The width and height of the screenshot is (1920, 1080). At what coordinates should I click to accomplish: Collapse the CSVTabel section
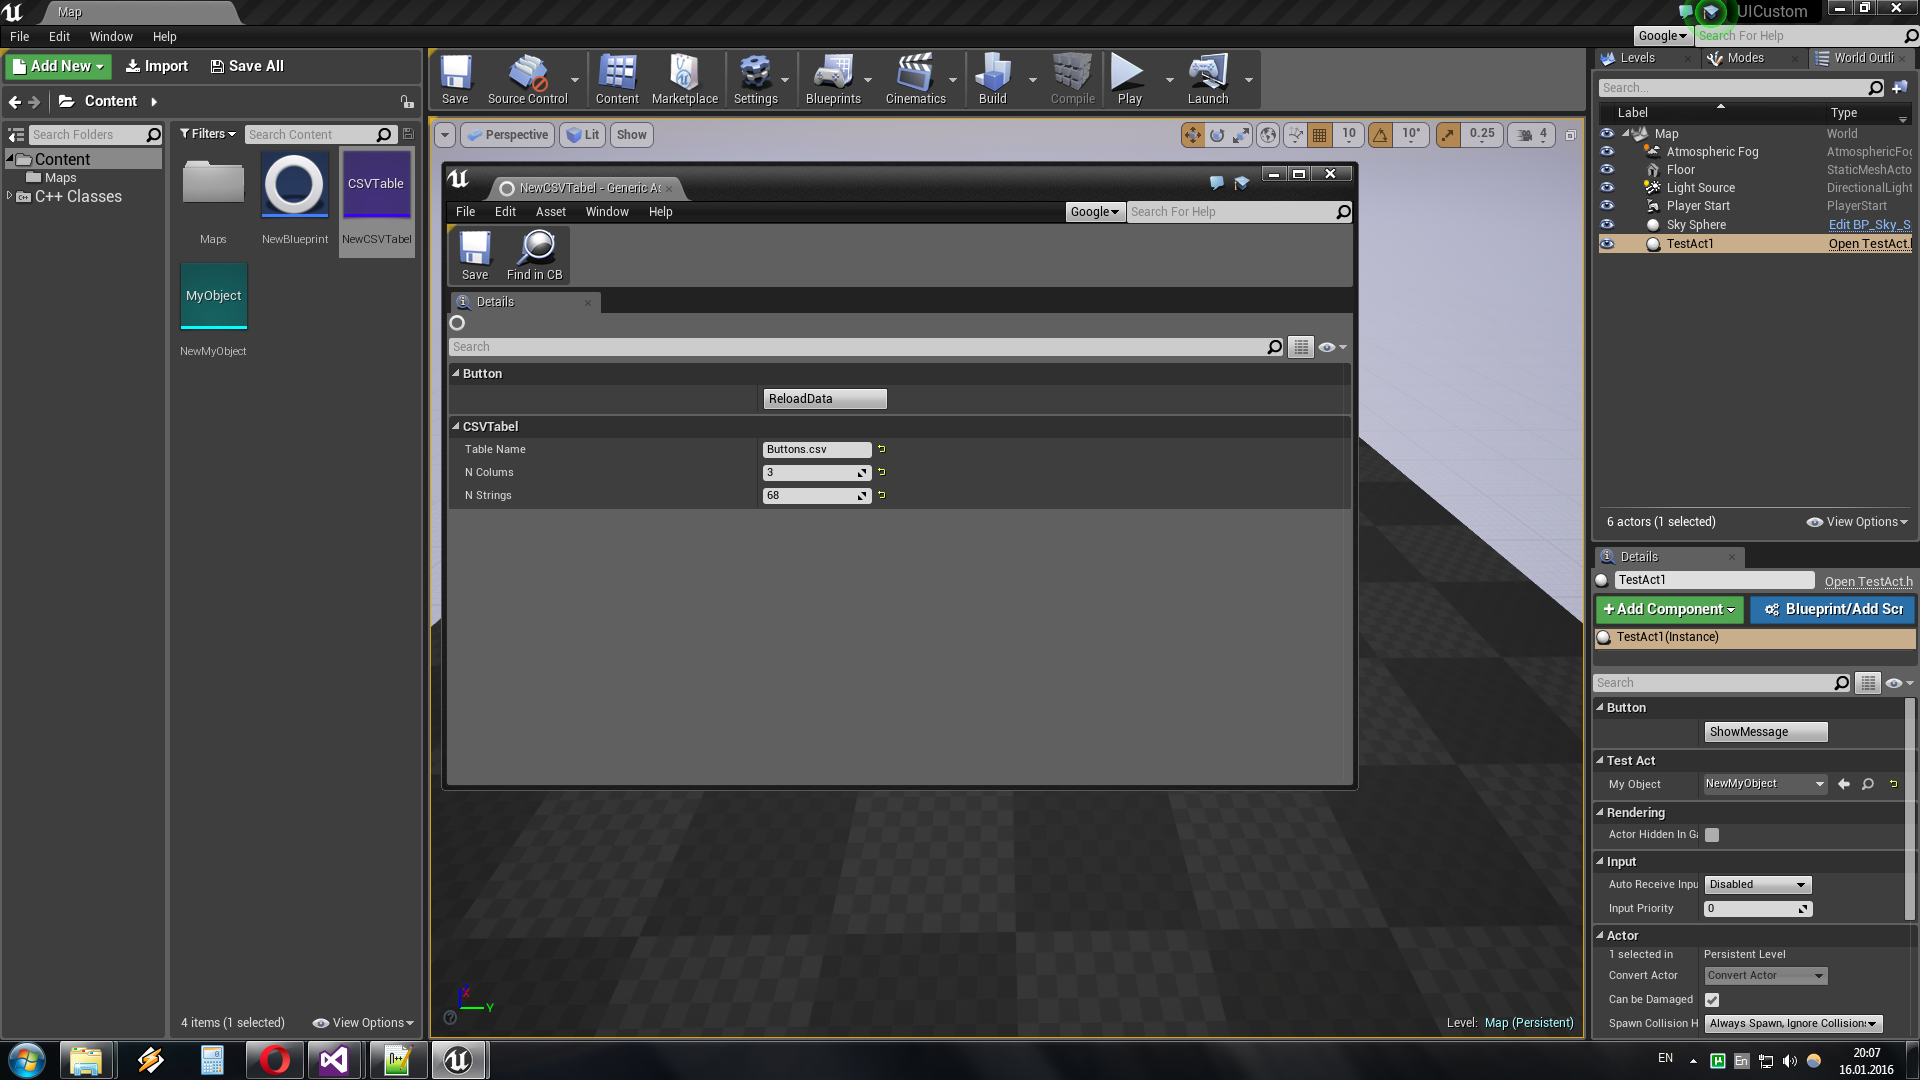point(456,427)
